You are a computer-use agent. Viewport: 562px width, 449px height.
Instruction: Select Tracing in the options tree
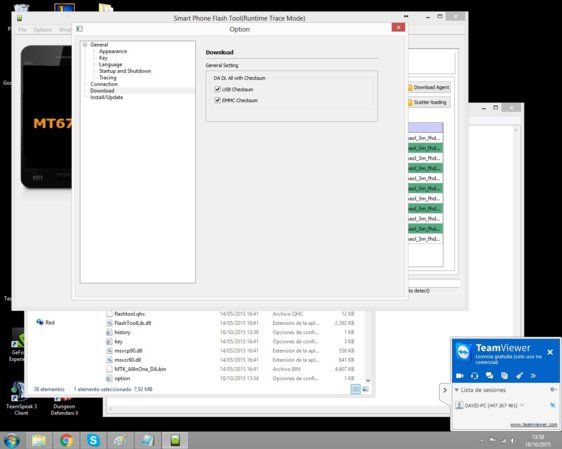(108, 77)
